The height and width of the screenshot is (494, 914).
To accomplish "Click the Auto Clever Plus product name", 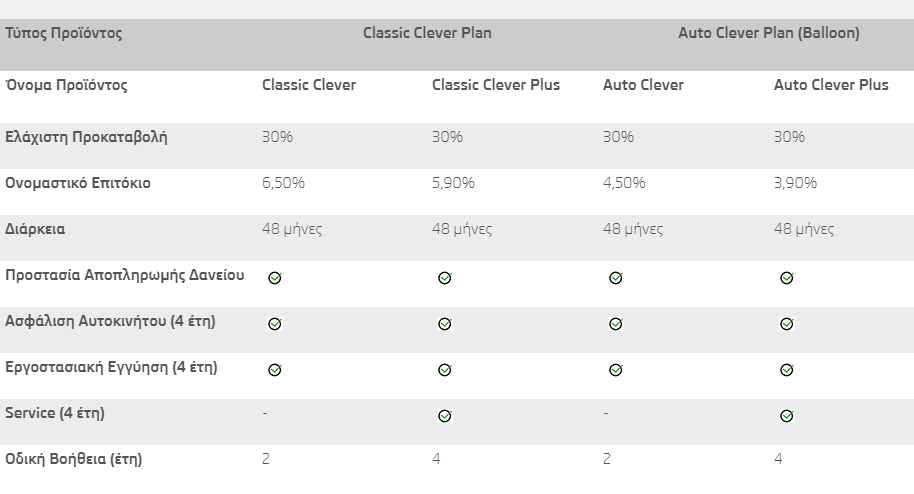I will [x=831, y=85].
